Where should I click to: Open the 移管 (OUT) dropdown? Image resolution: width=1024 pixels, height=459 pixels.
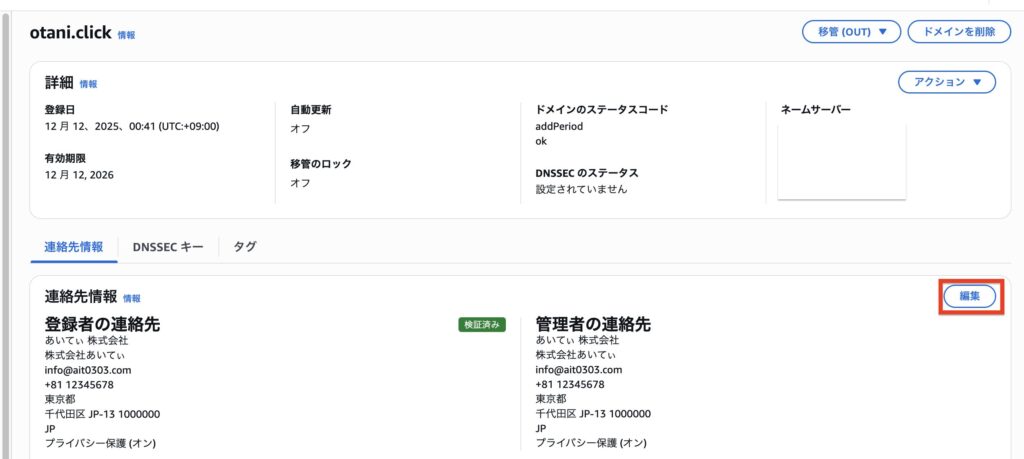pos(851,32)
